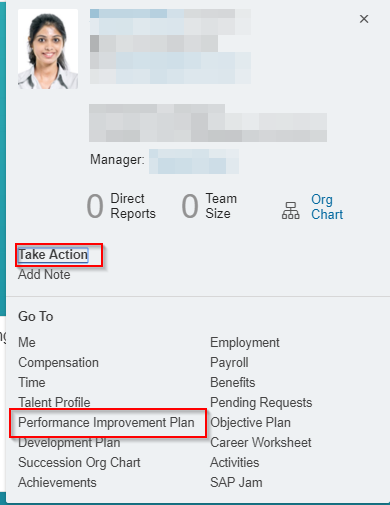
Task: Go to Me section
Action: click(27, 342)
